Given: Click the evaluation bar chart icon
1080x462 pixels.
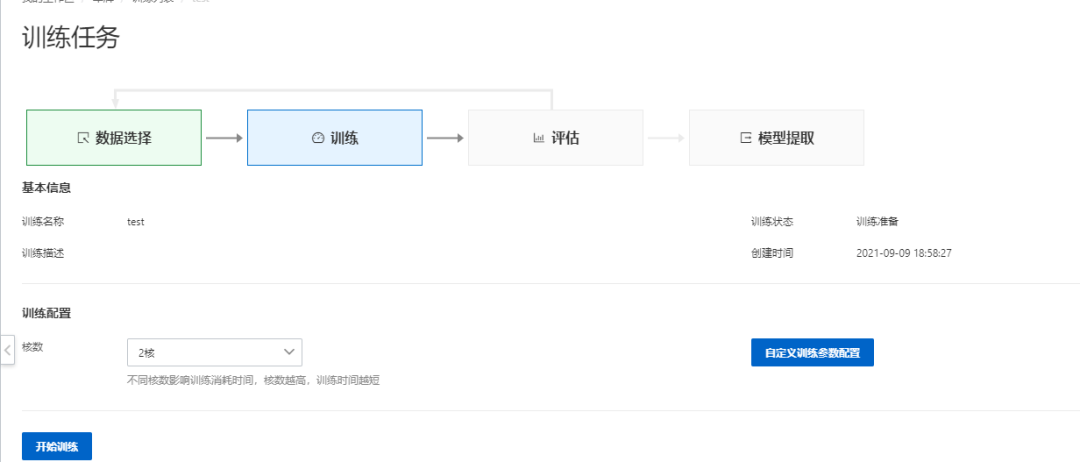Looking at the screenshot, I should (539, 138).
